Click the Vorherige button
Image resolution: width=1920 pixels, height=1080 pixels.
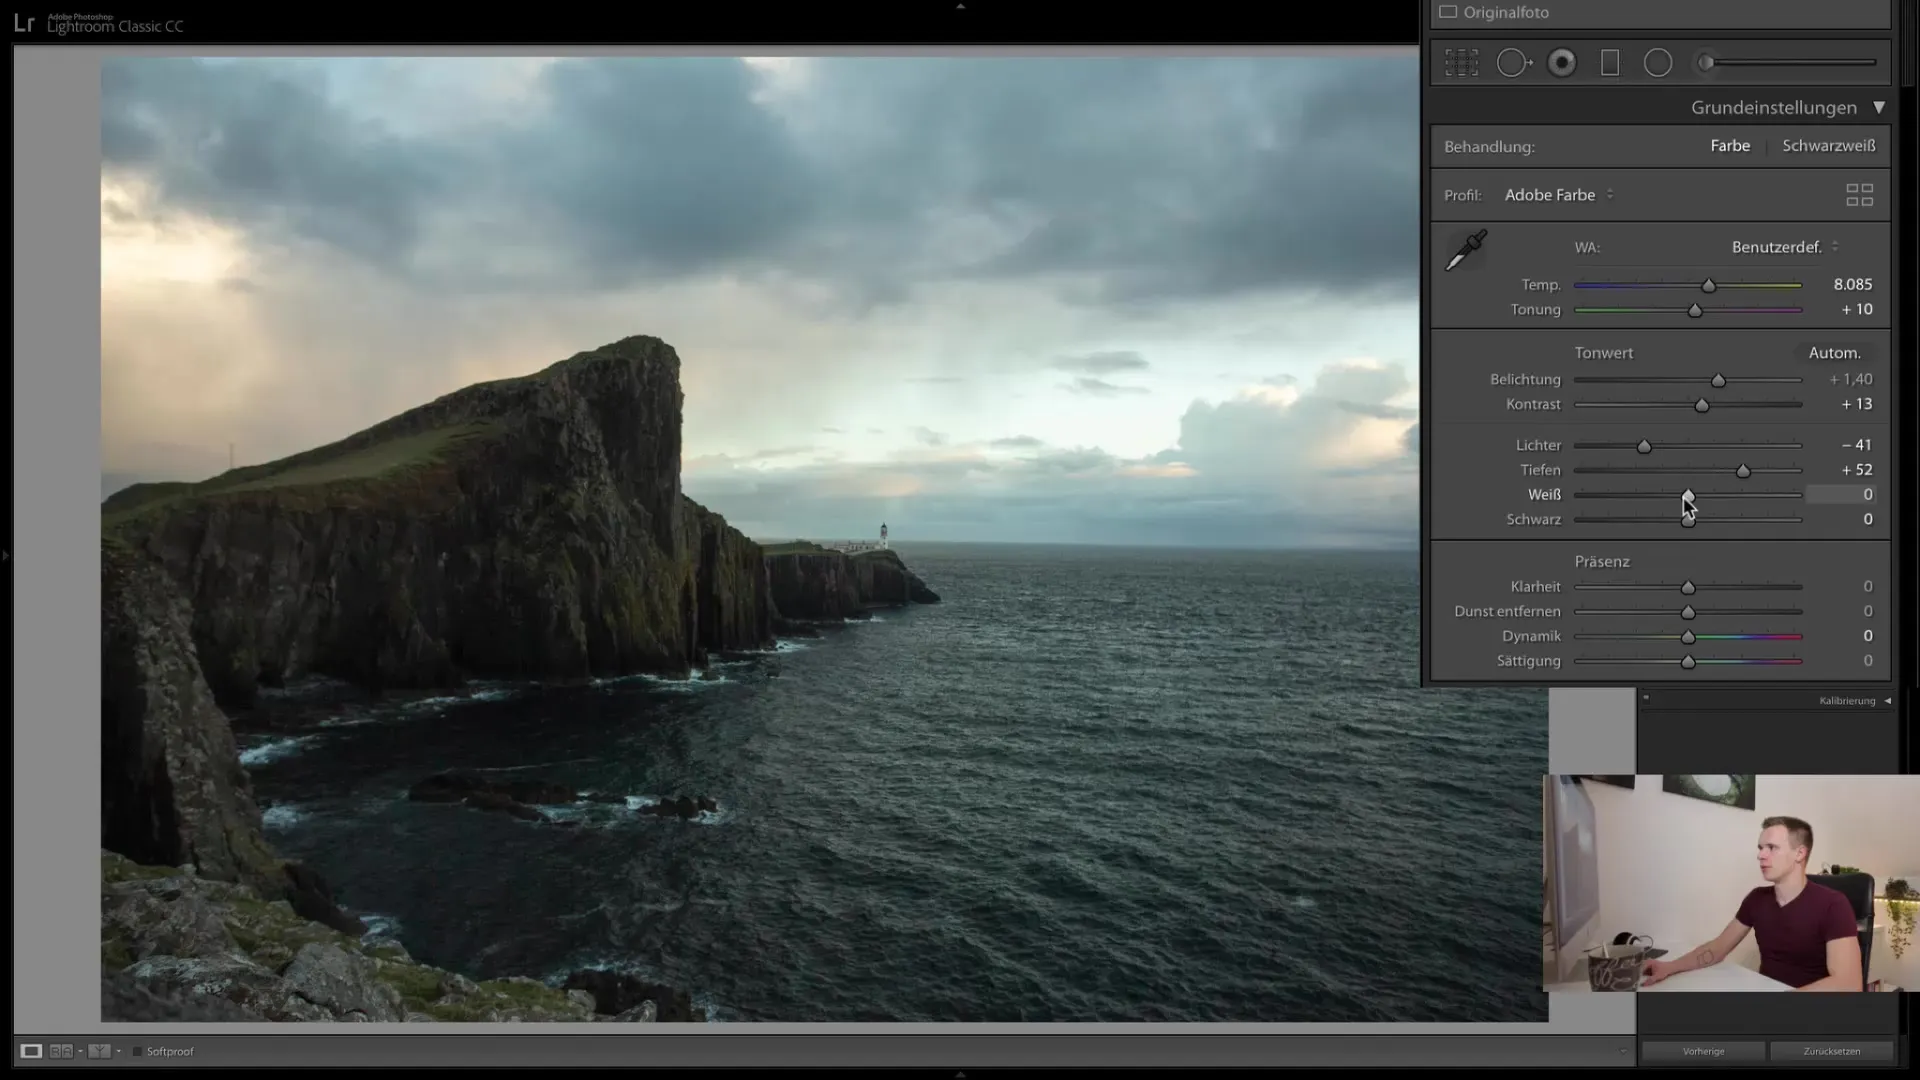(x=1703, y=1051)
